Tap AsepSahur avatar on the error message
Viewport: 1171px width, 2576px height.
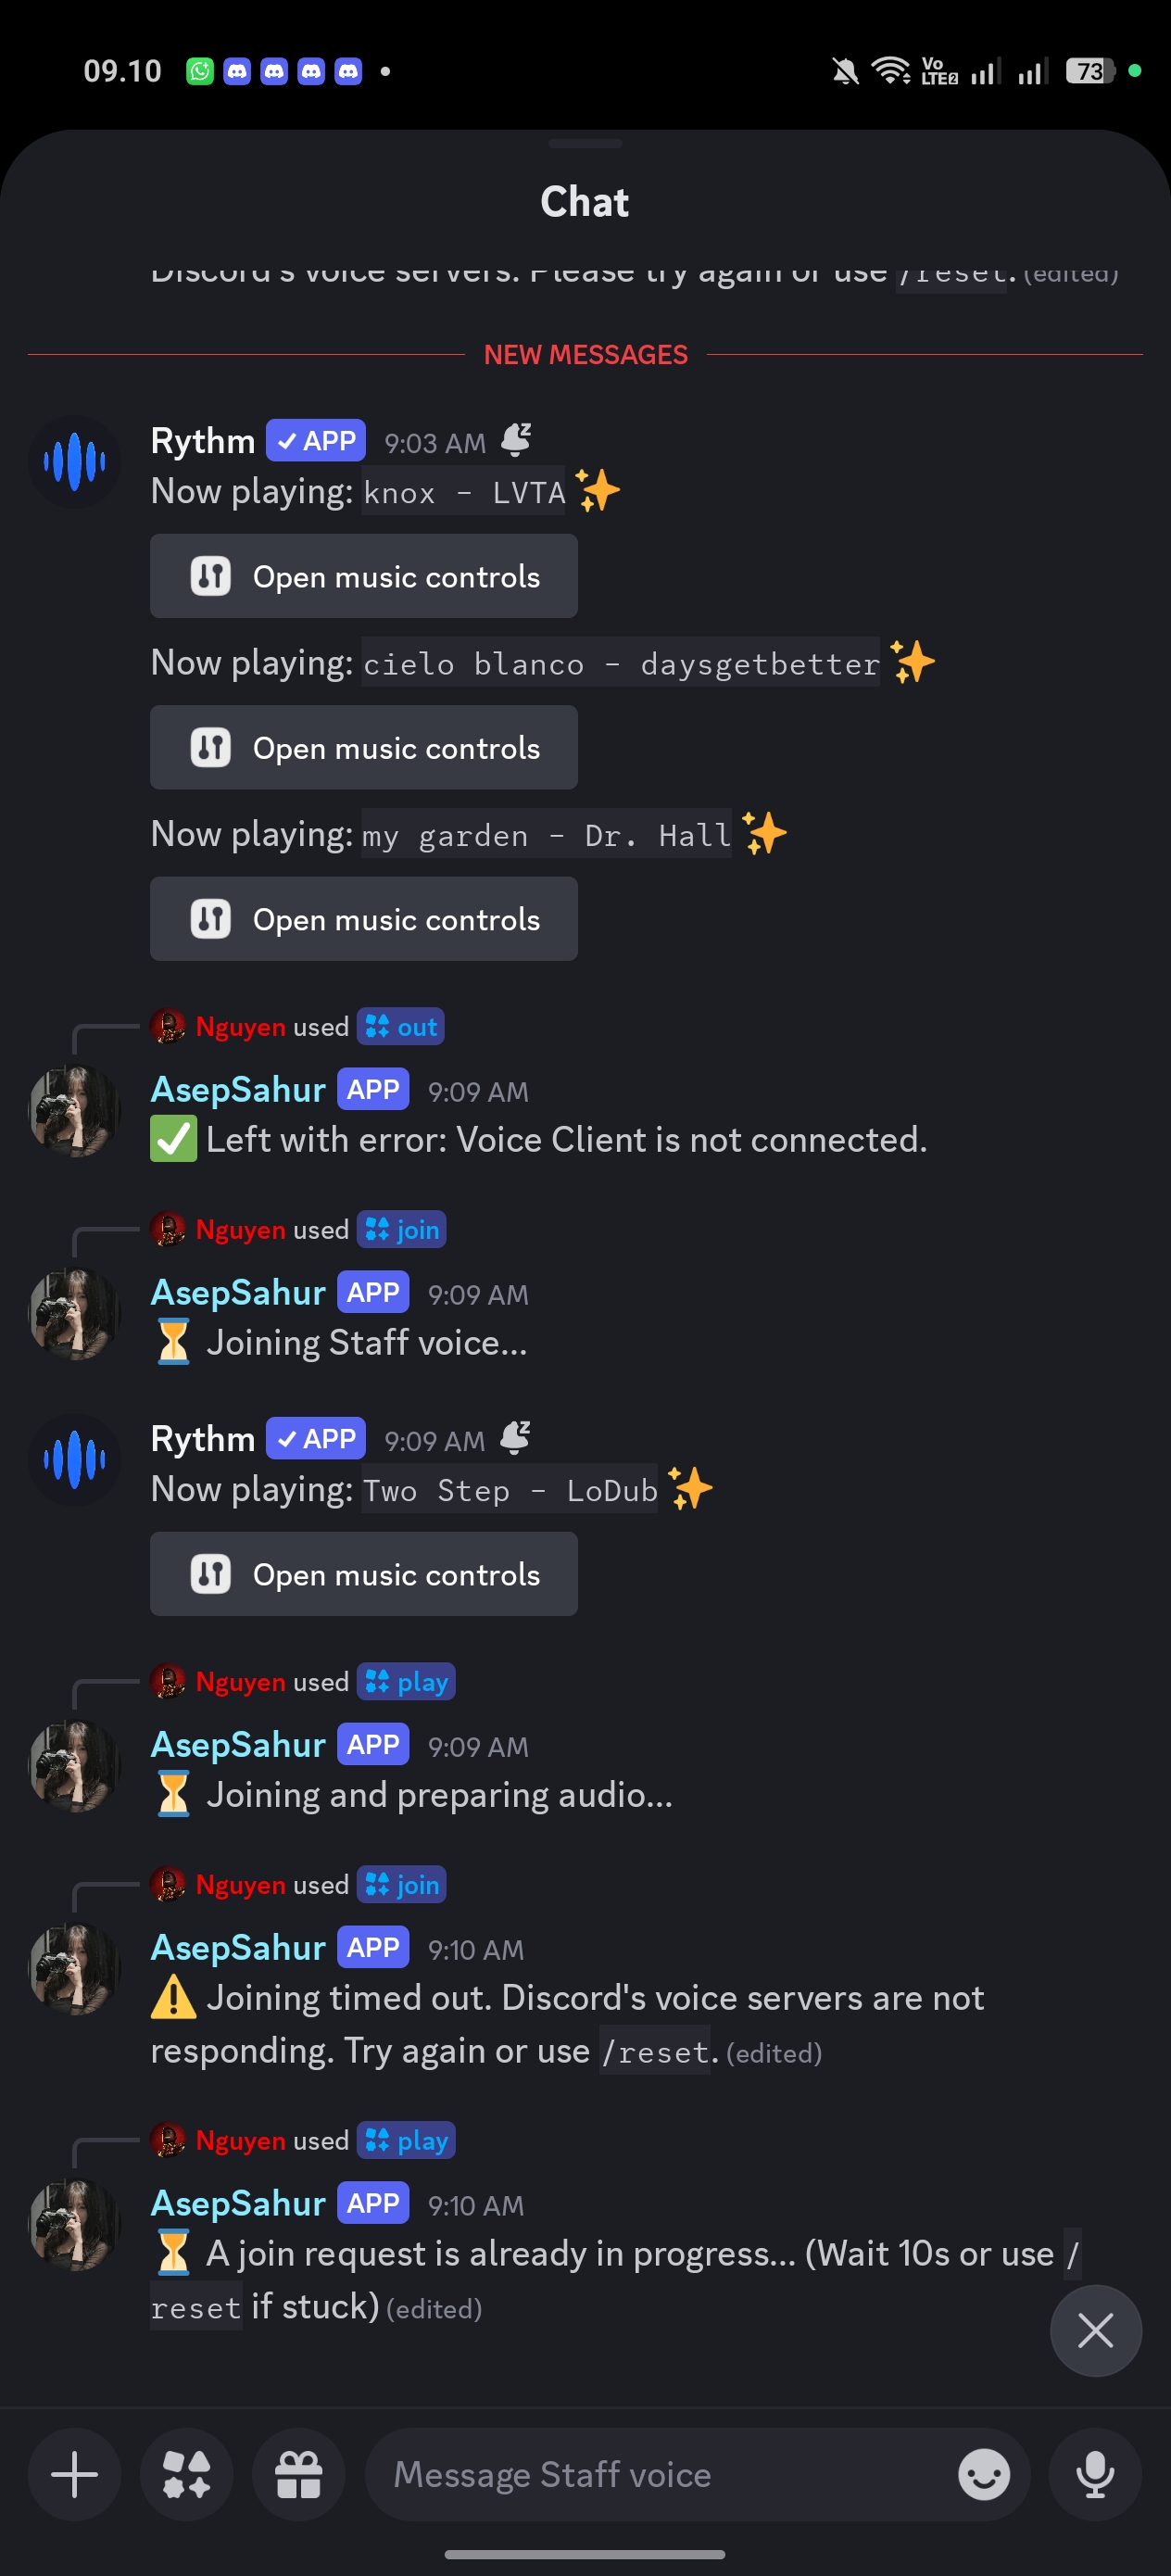coord(74,1111)
